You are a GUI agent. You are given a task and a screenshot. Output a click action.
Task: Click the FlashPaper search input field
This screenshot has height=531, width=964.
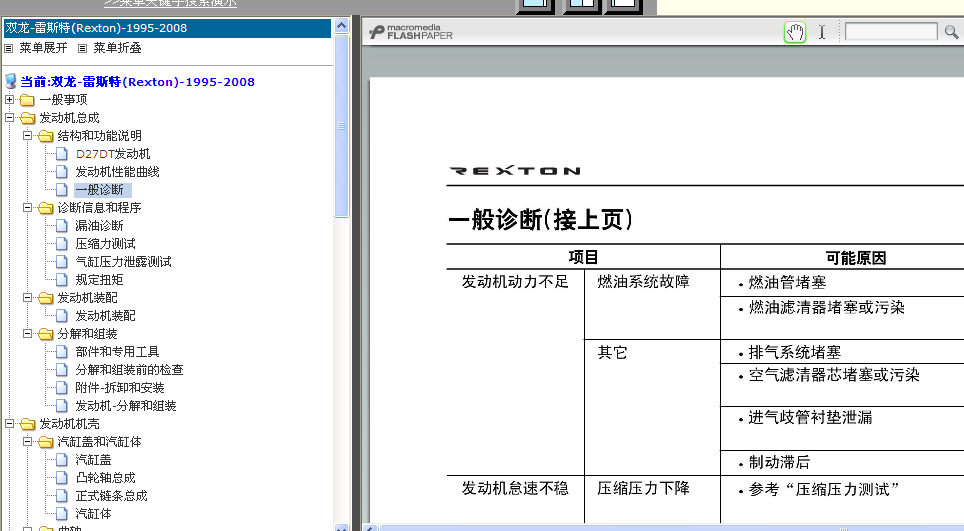pyautogui.click(x=891, y=31)
